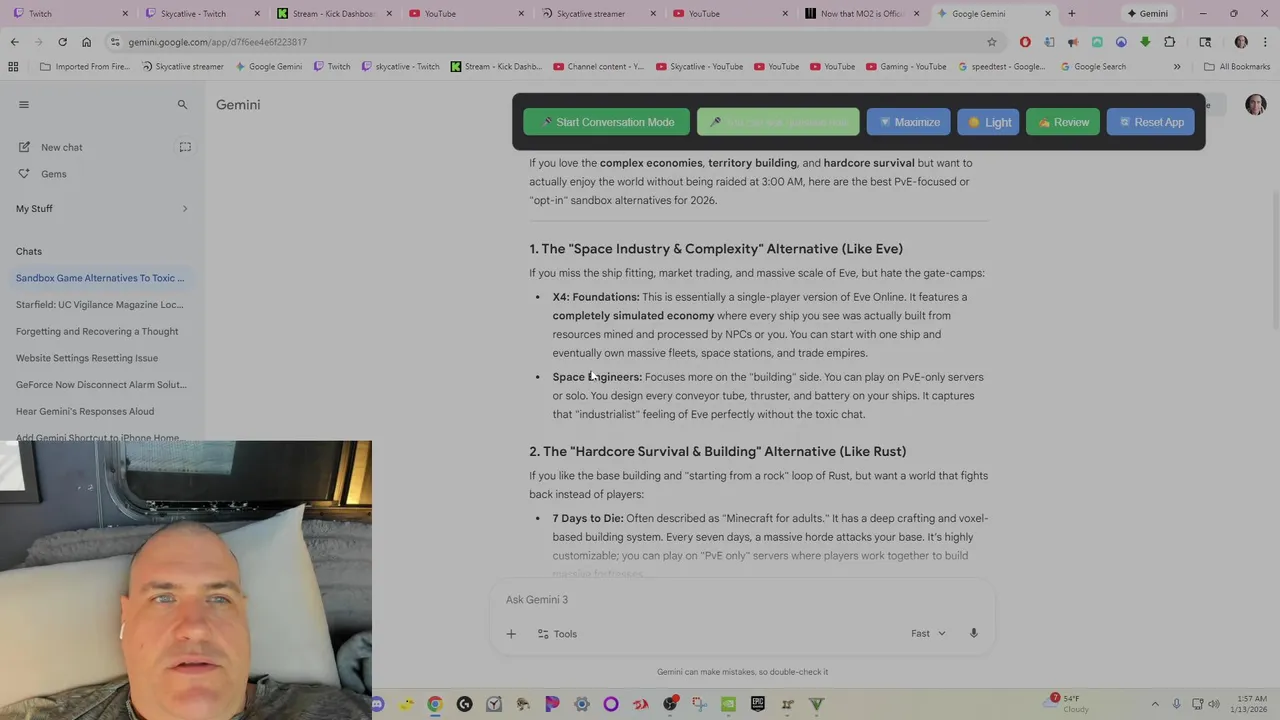Open chat Starfield: UC Vigilance Magazine
1280x720 pixels.
[100, 305]
